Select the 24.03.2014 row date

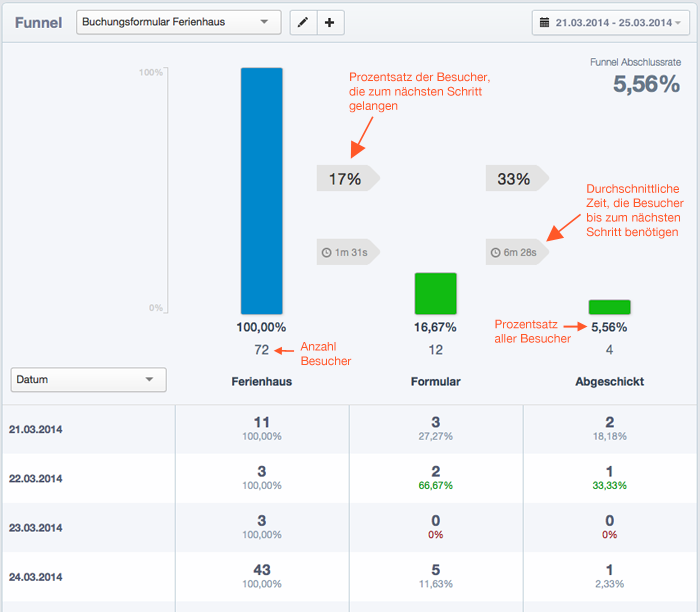coord(36,577)
